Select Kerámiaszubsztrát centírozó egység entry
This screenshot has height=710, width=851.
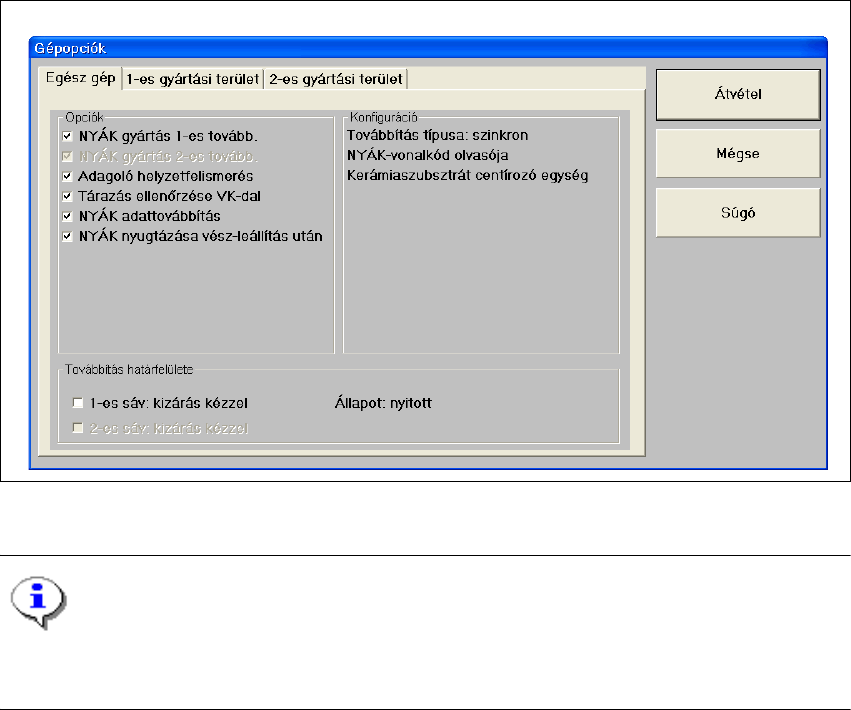click(467, 175)
